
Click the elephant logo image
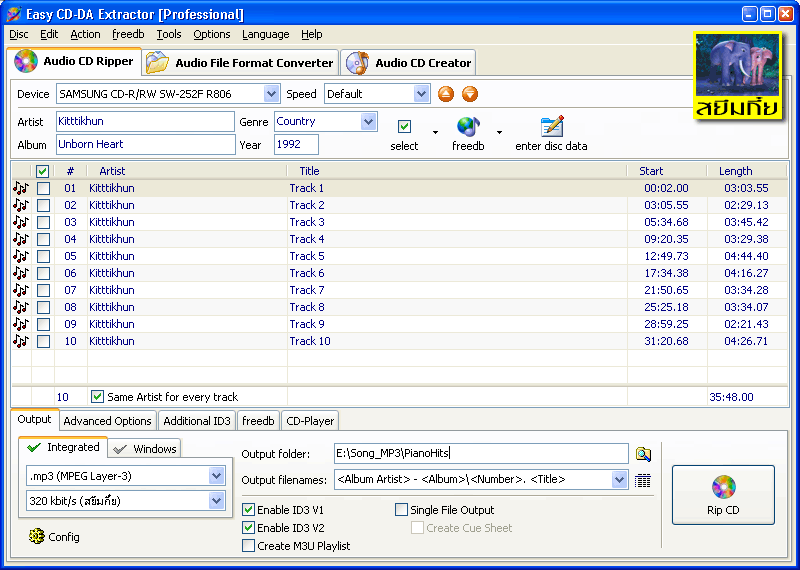(x=738, y=77)
